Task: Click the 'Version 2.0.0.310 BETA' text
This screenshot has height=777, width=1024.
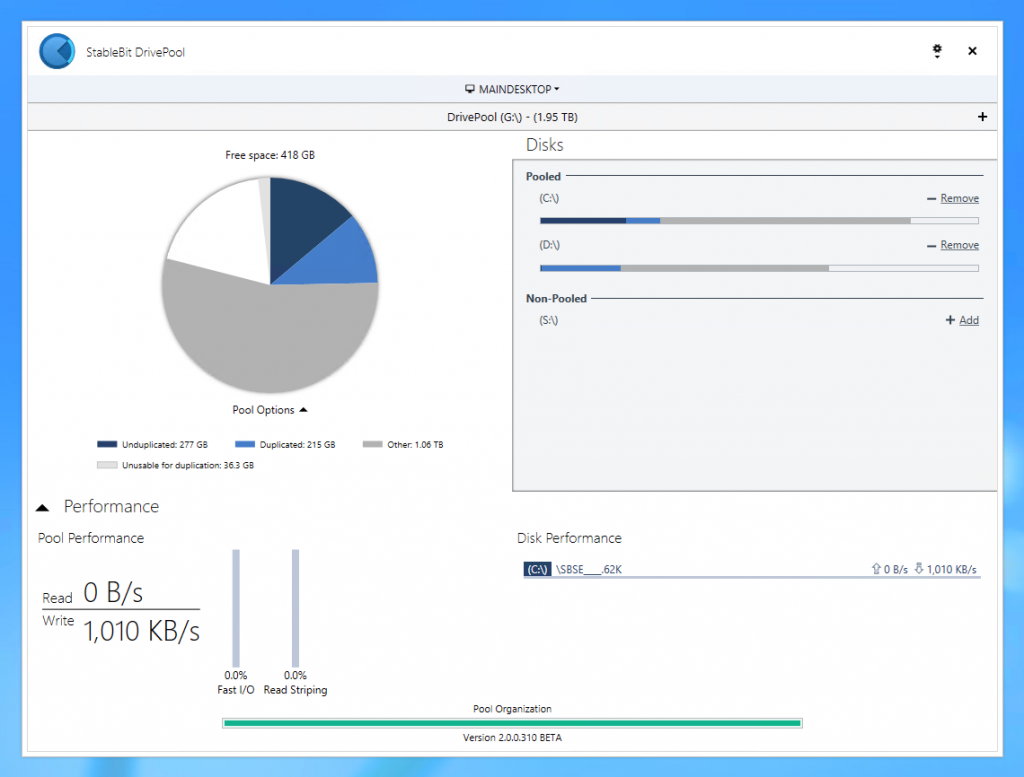Action: pyautogui.click(x=512, y=738)
